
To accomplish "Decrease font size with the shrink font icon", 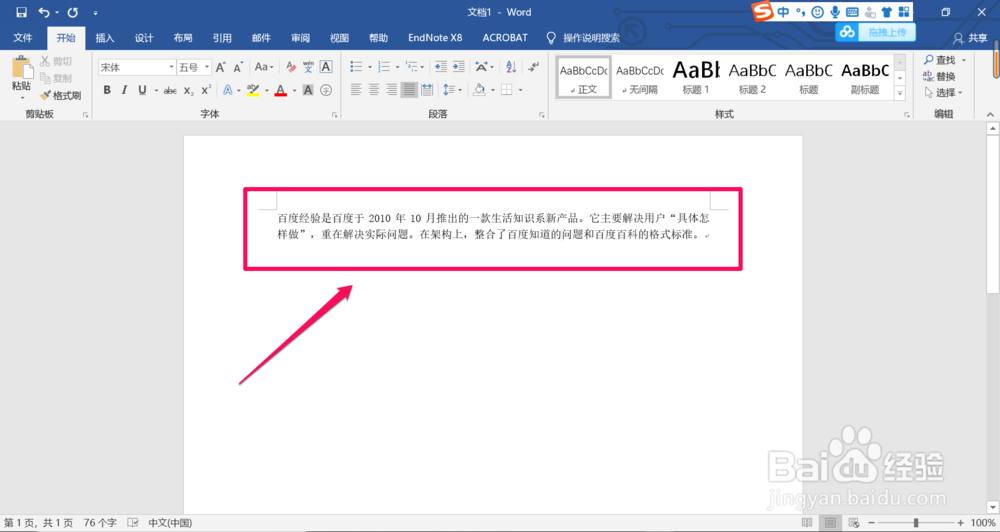I will [238, 67].
